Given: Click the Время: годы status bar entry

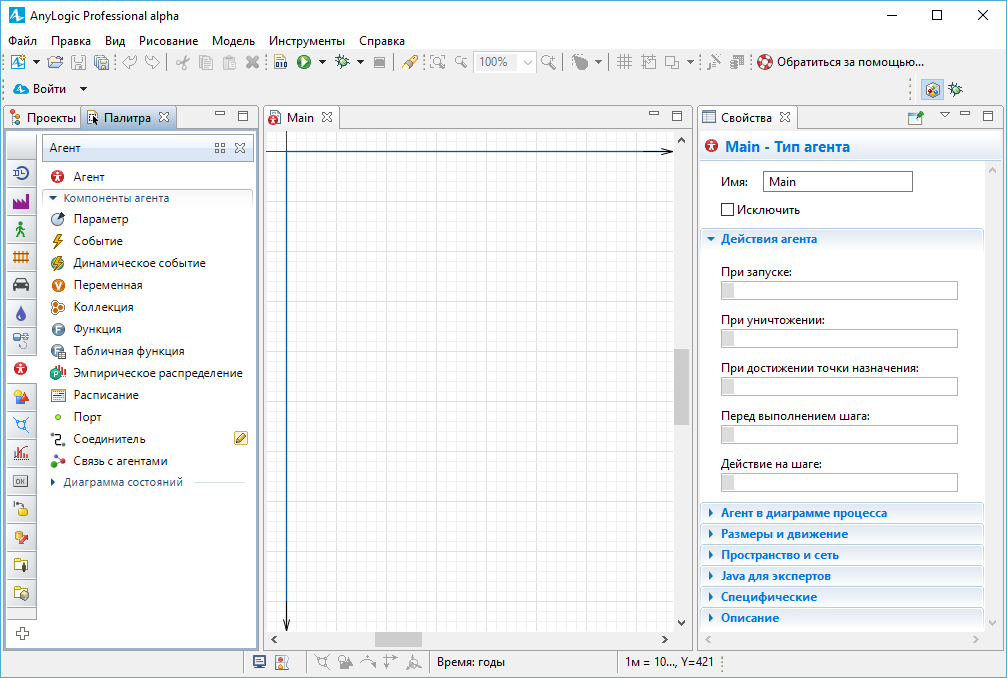Looking at the screenshot, I should [x=471, y=662].
